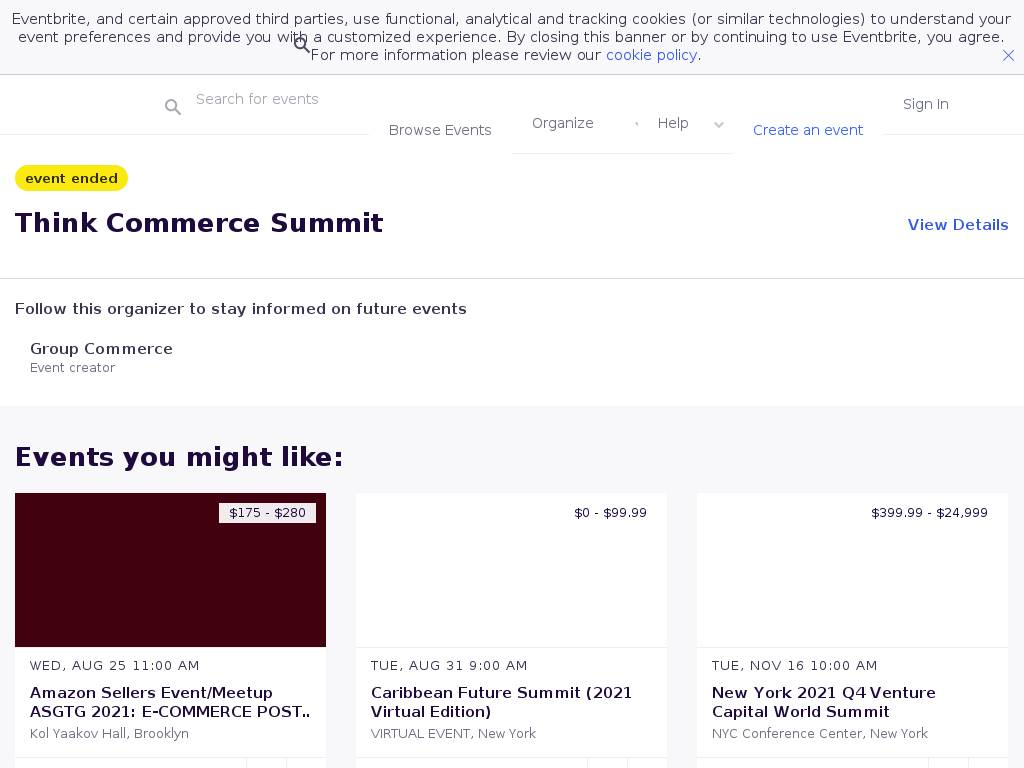Open the Group Commerce organizer profile
The height and width of the screenshot is (768, 1024).
tap(101, 349)
